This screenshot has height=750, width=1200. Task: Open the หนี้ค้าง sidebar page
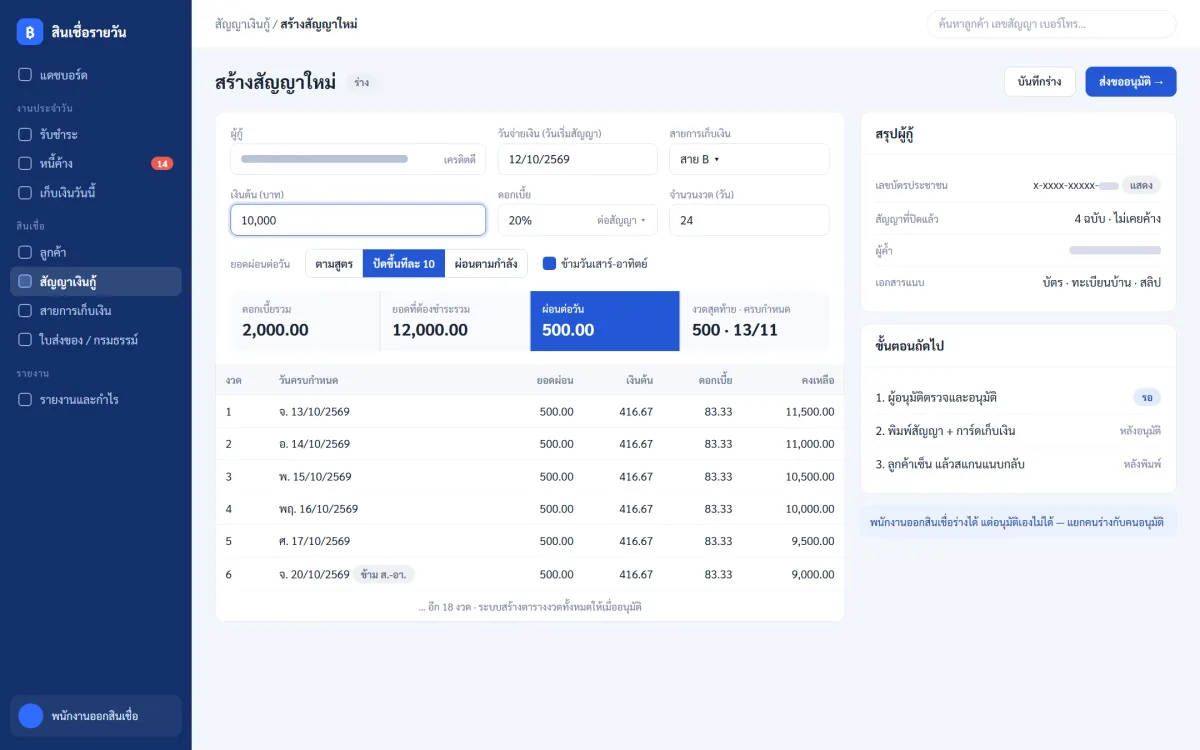coord(96,163)
